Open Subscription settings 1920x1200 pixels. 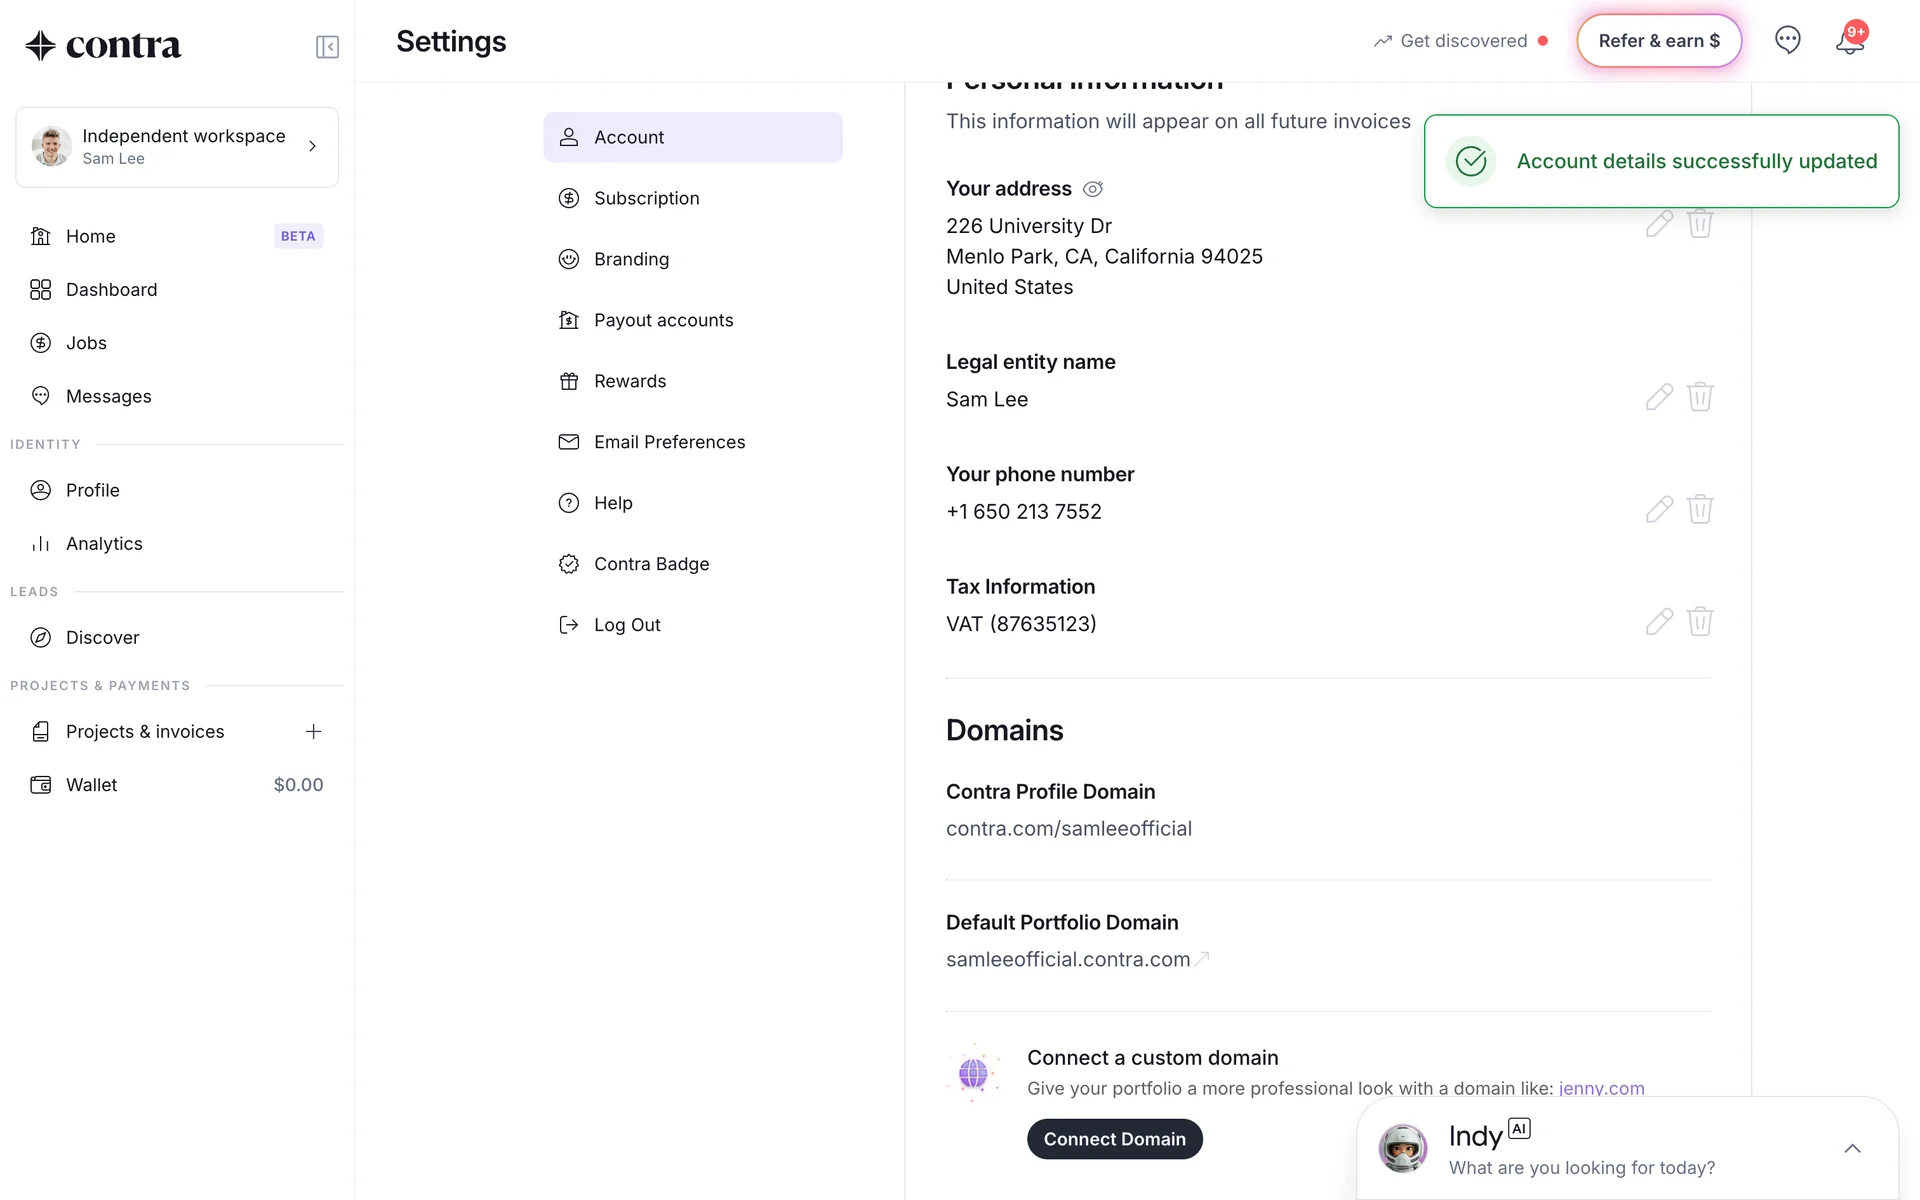(646, 198)
